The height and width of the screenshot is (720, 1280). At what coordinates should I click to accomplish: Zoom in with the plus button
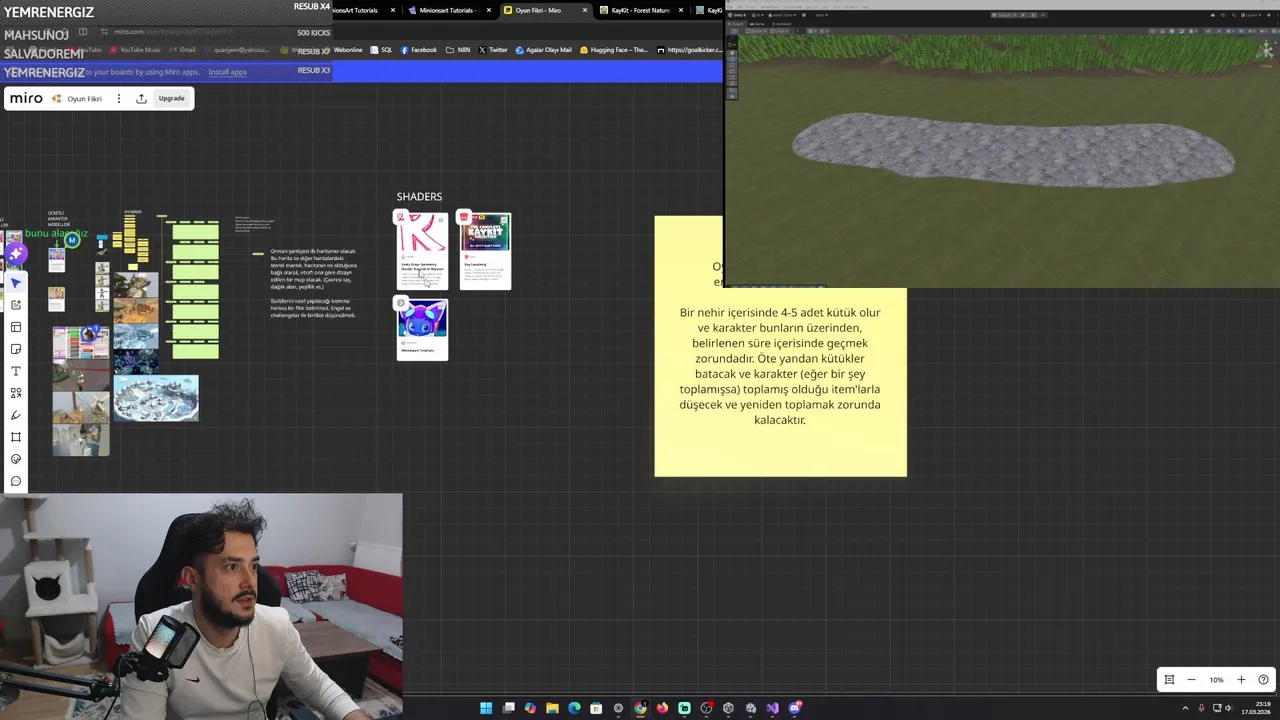[1241, 680]
